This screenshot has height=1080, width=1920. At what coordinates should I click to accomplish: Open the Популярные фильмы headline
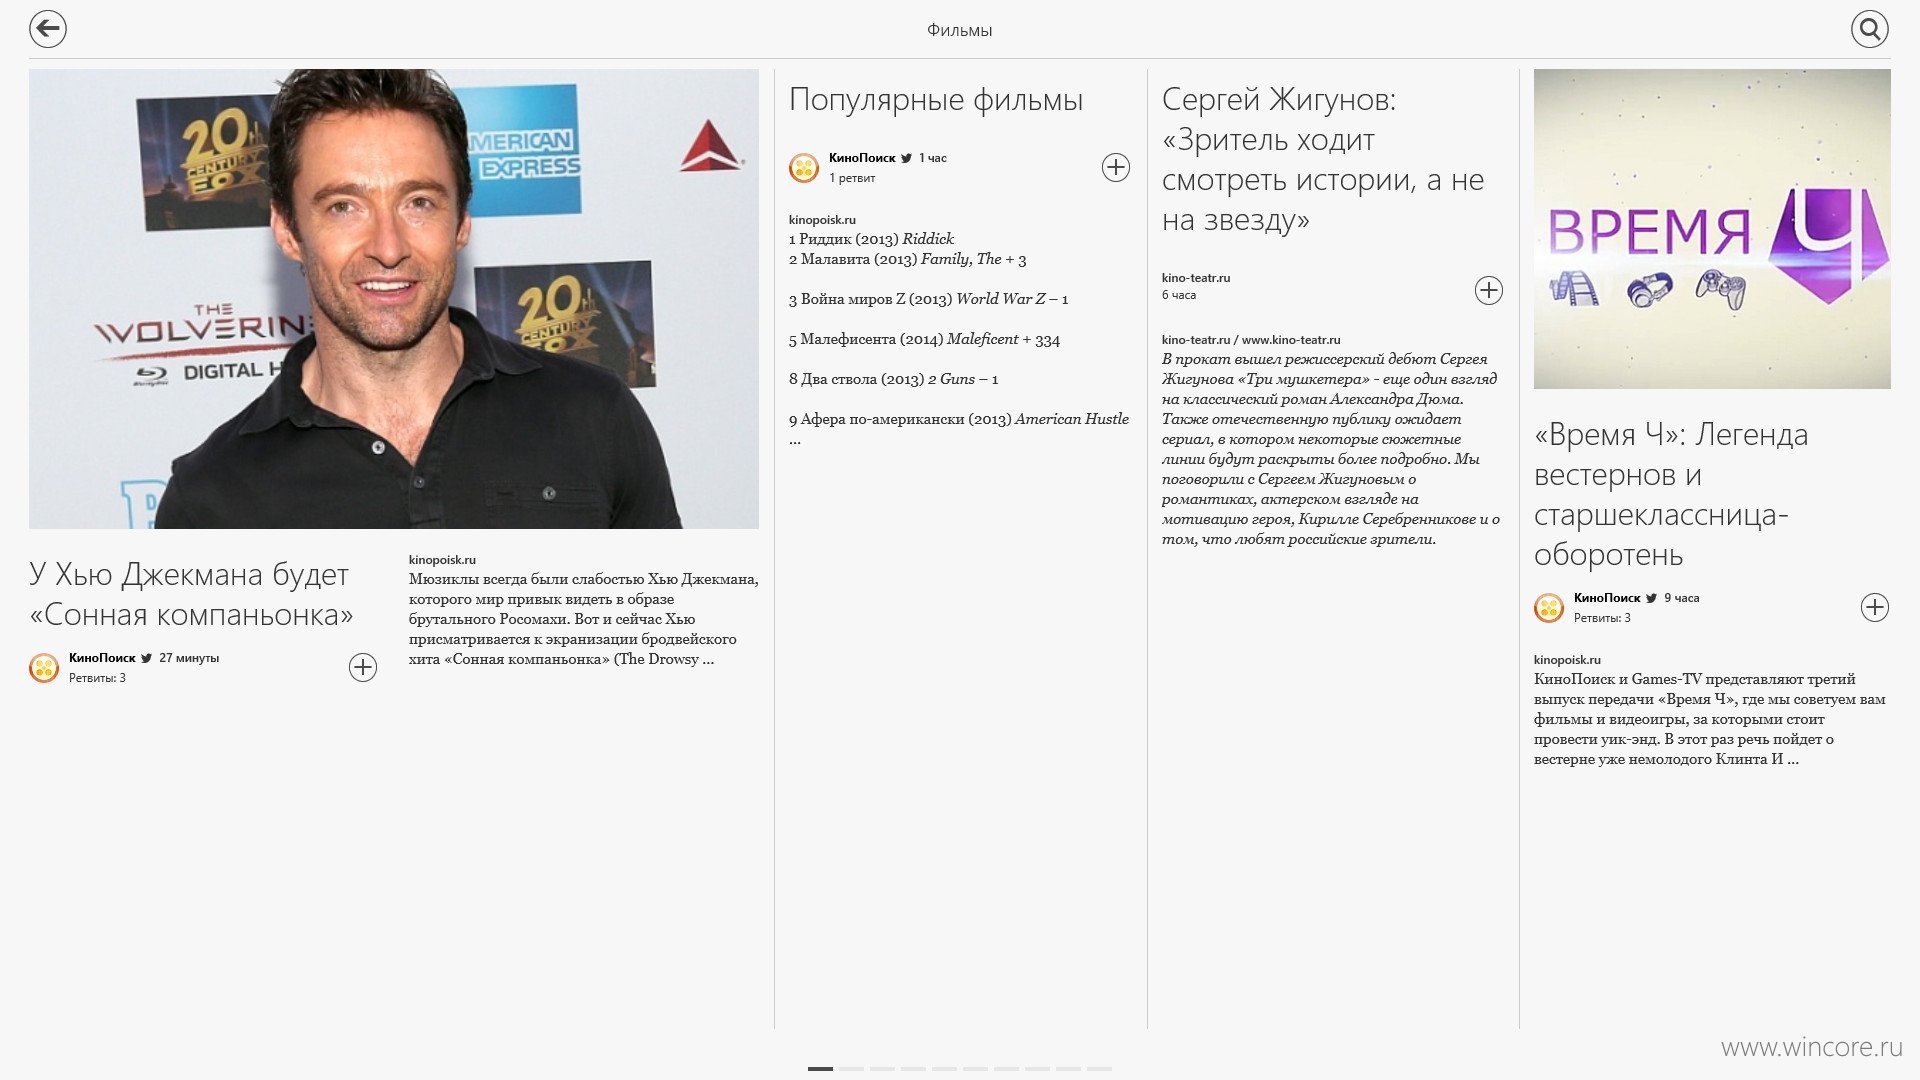click(x=936, y=99)
